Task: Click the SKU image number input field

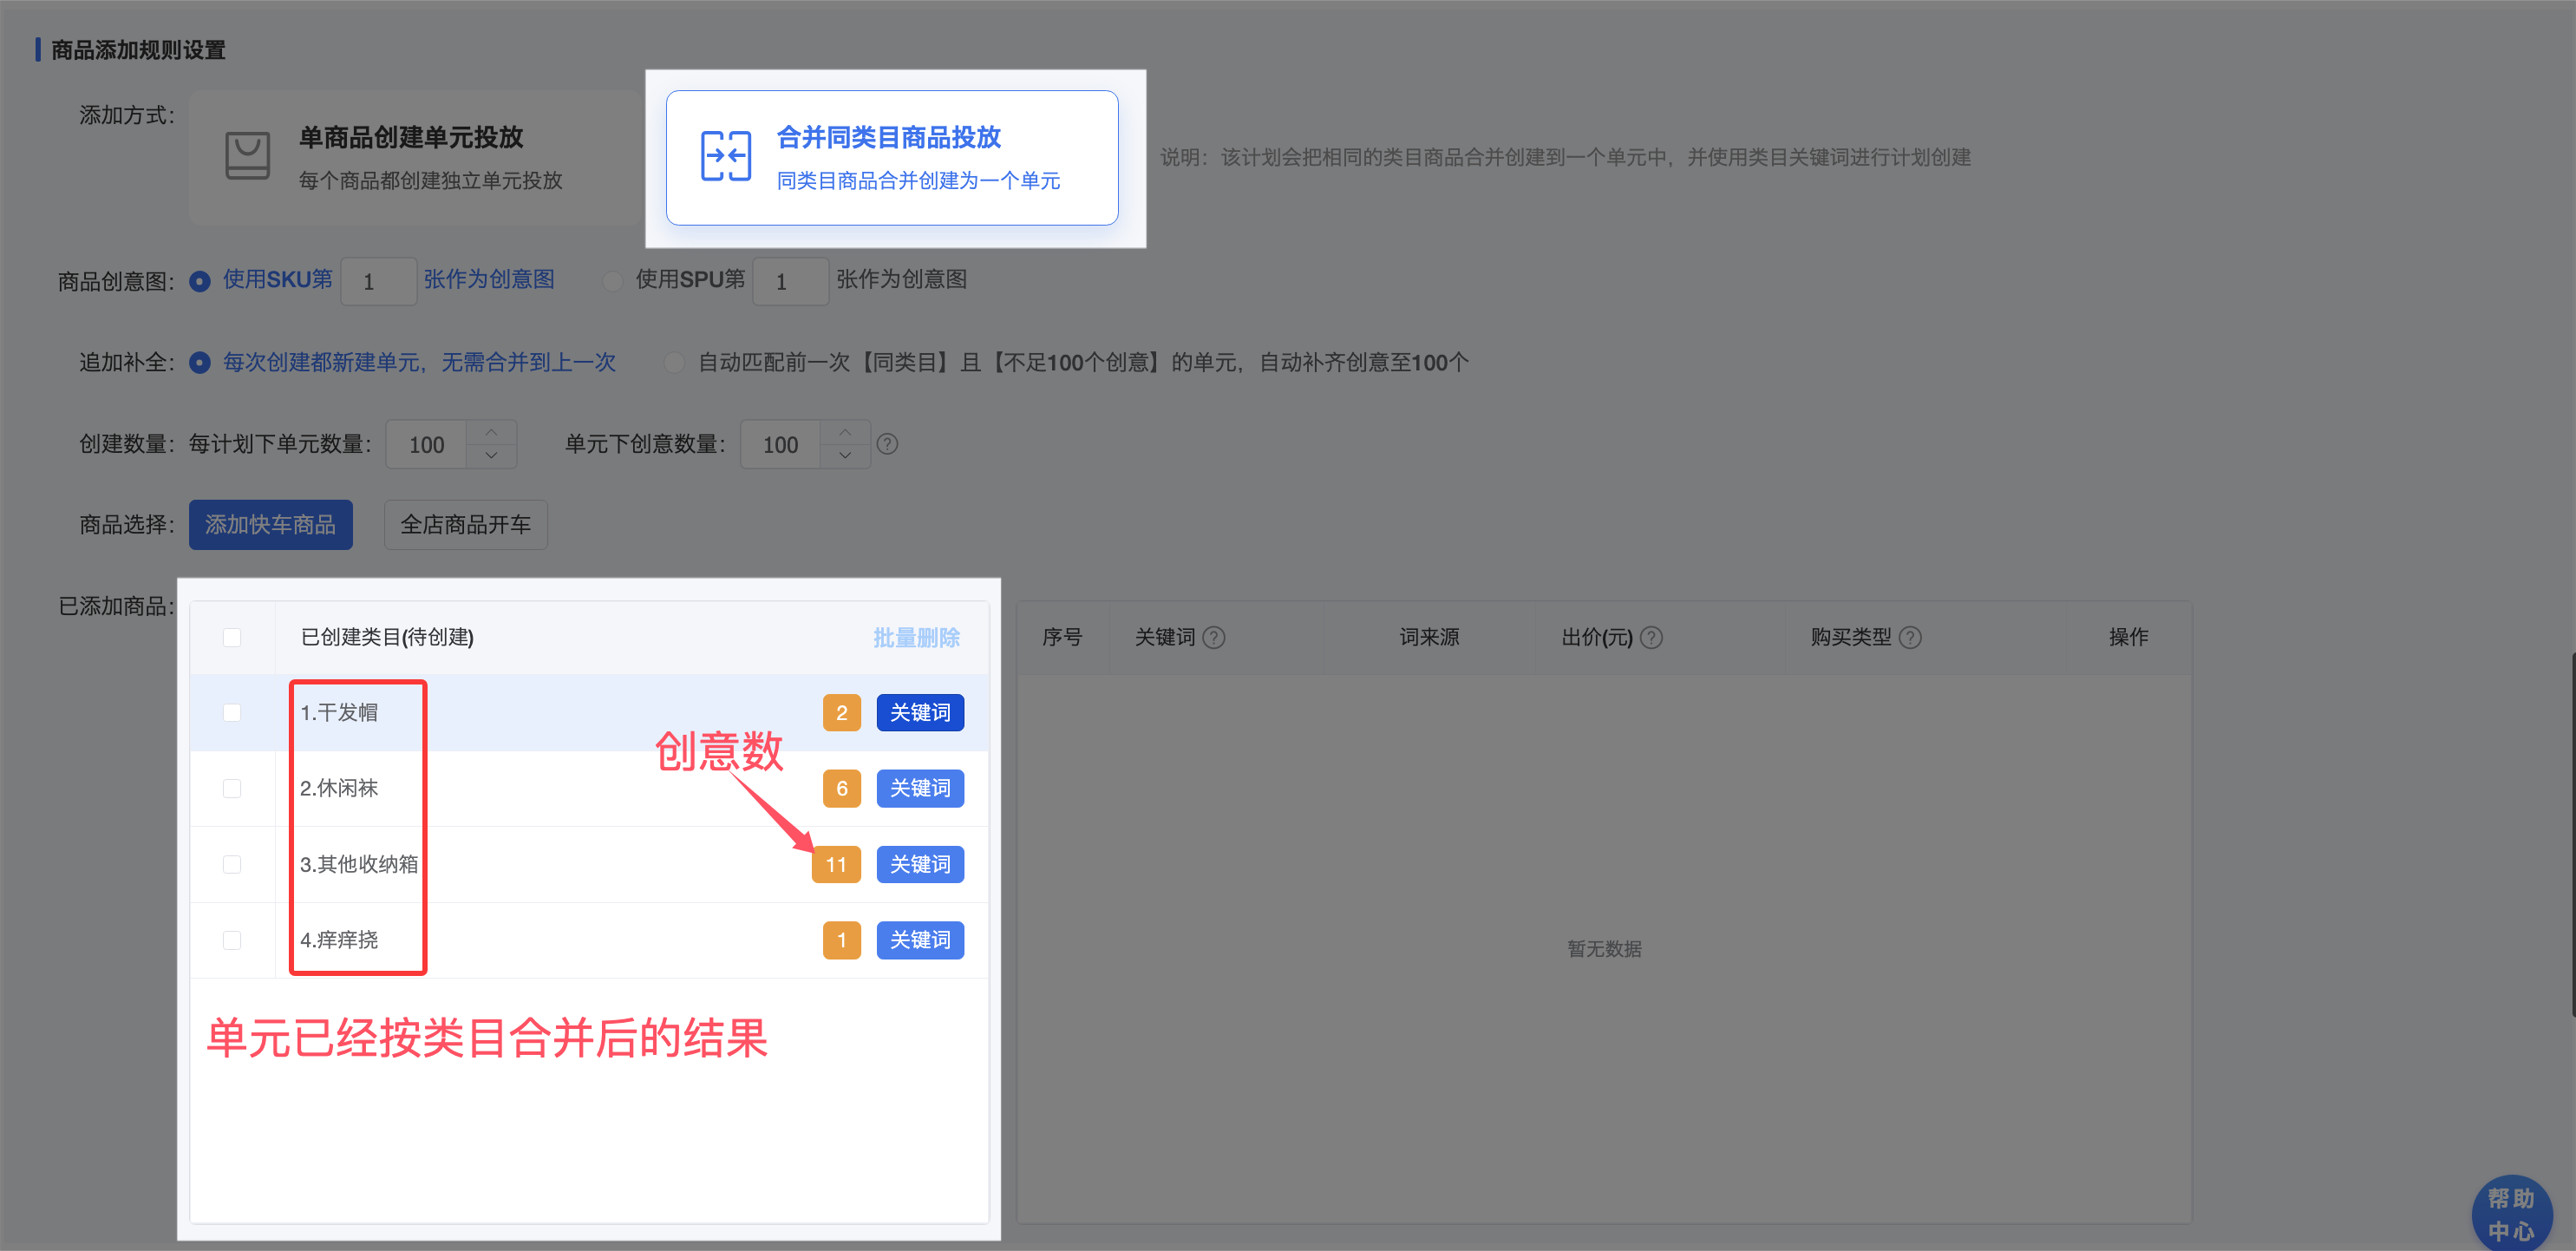Action: (x=378, y=282)
